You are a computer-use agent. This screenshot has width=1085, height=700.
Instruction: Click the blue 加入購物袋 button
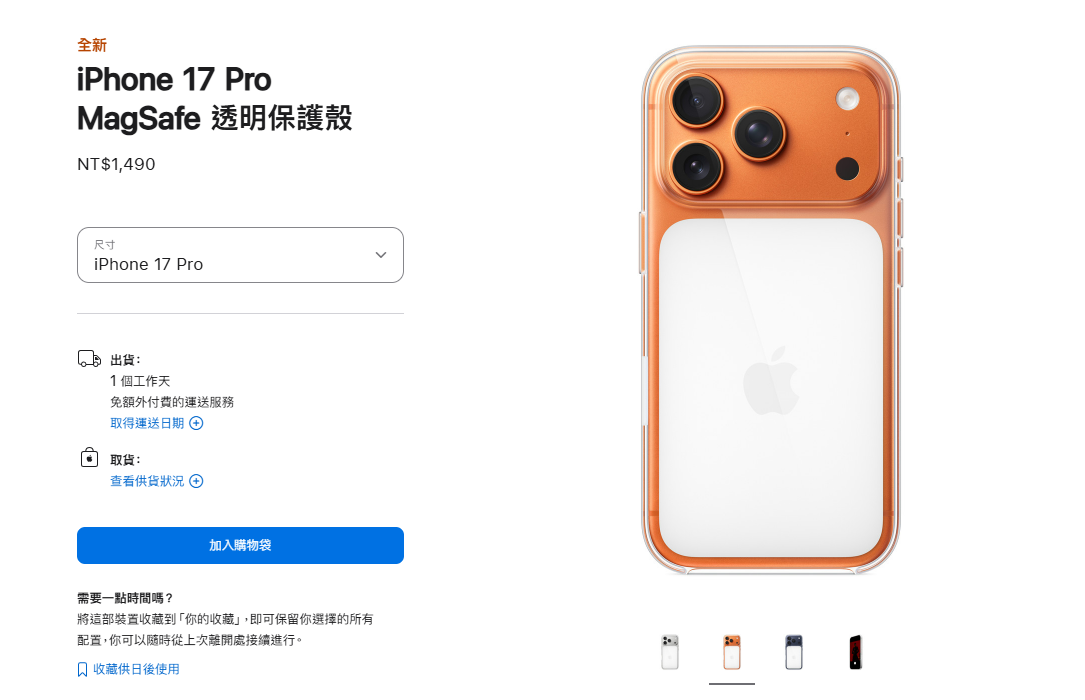pyautogui.click(x=240, y=545)
